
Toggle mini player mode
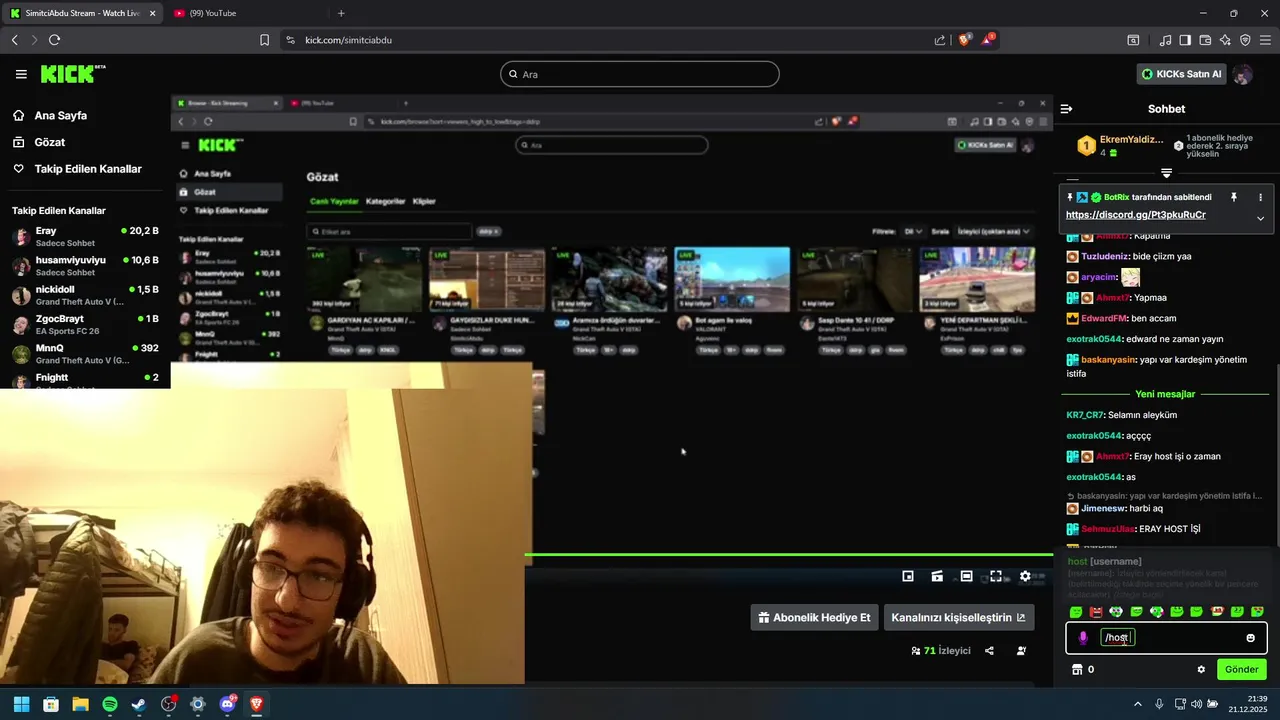click(x=908, y=576)
